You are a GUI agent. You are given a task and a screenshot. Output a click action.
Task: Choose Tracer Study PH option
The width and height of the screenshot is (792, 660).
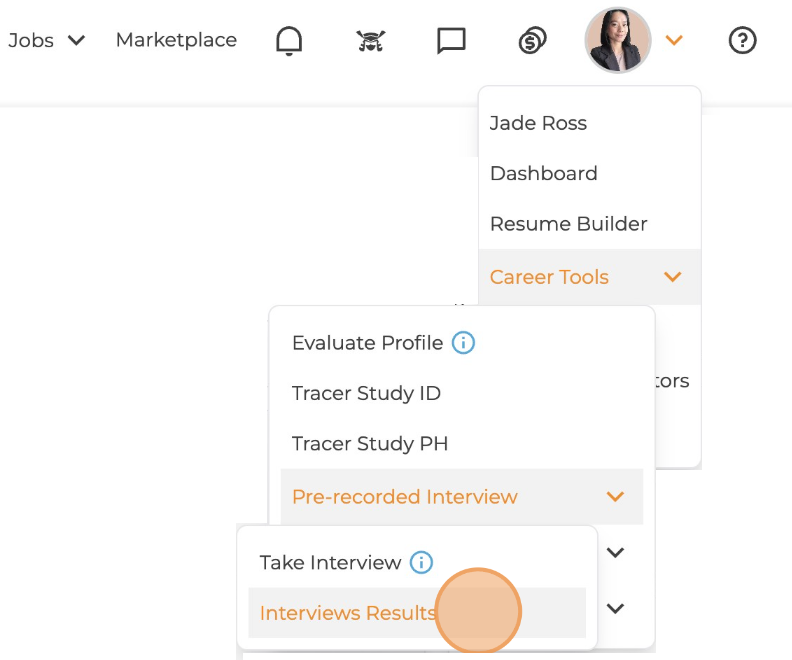click(x=369, y=443)
